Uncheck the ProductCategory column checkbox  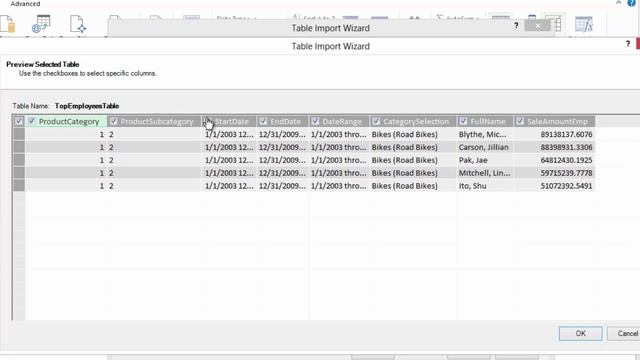pos(32,121)
